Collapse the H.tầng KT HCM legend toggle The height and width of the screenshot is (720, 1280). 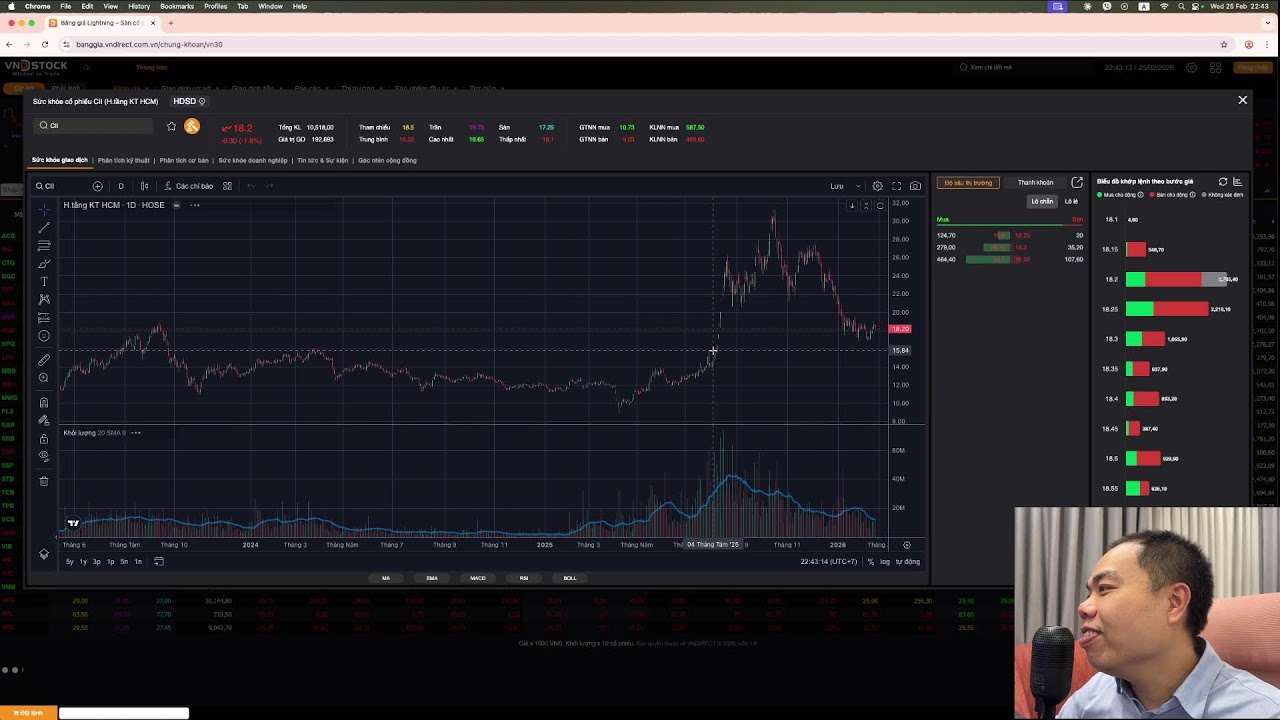[176, 205]
